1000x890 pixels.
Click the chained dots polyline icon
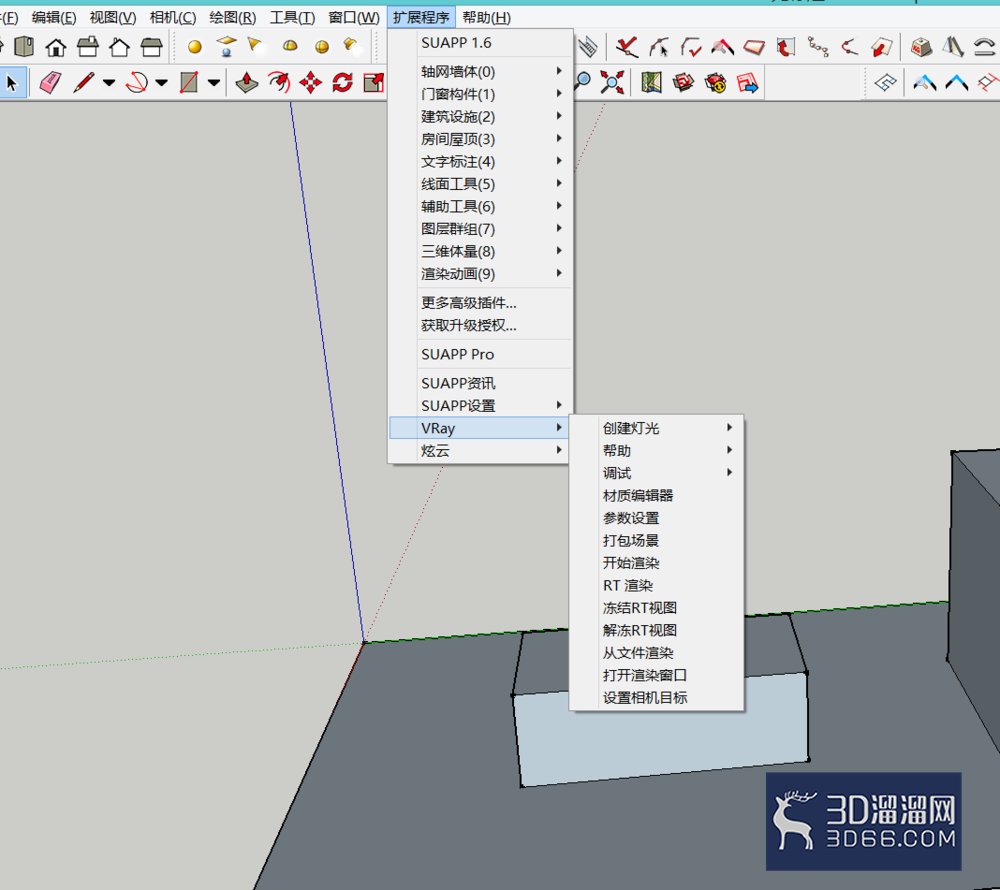818,47
